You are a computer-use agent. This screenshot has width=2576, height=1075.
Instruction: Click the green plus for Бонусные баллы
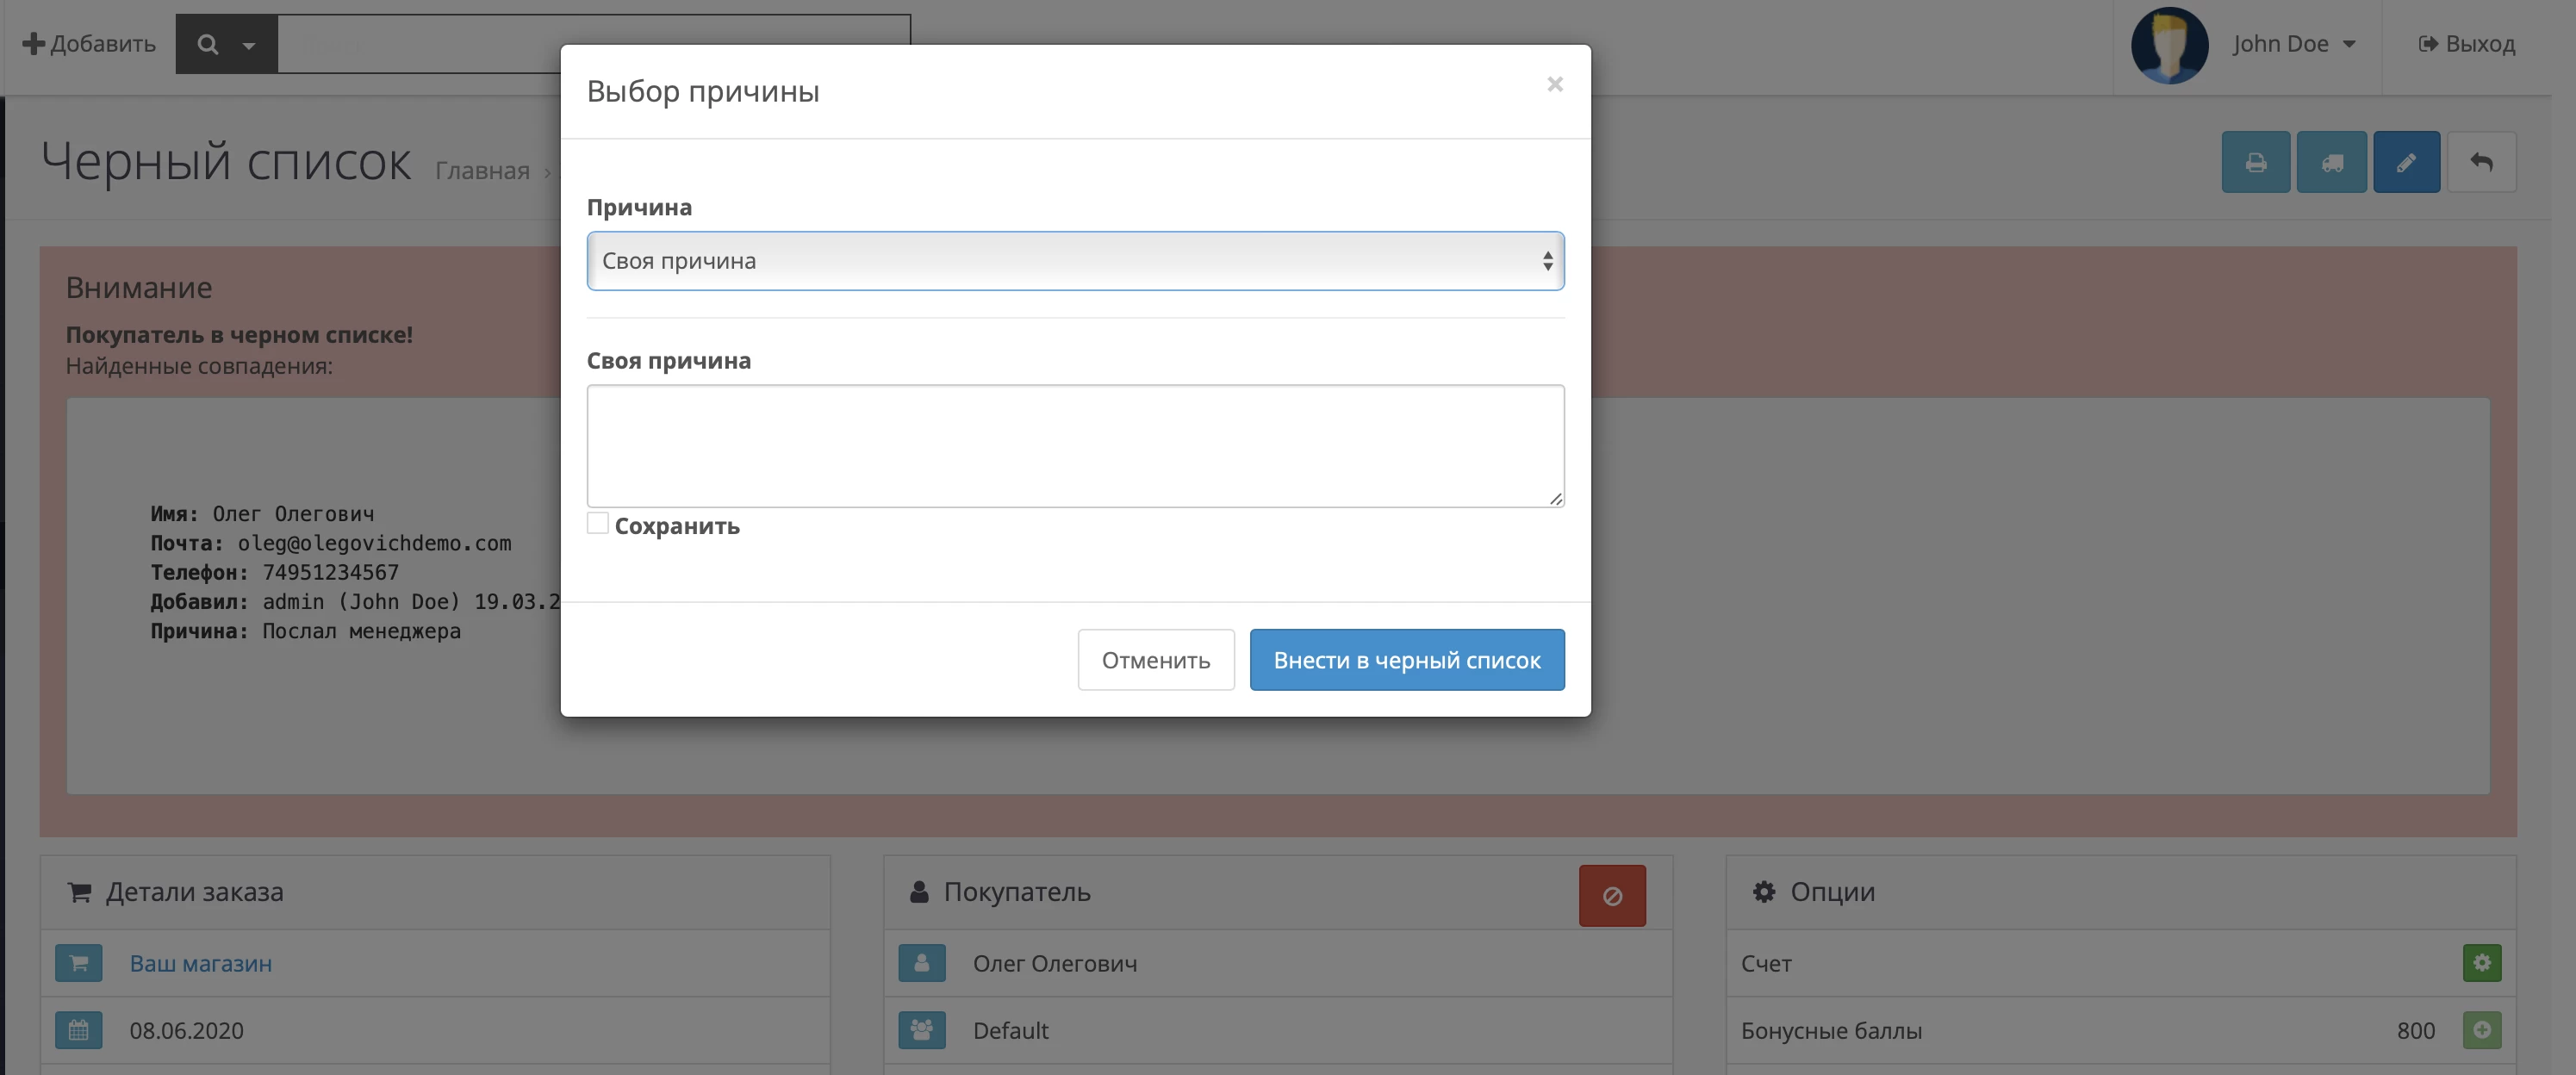2481,1030
